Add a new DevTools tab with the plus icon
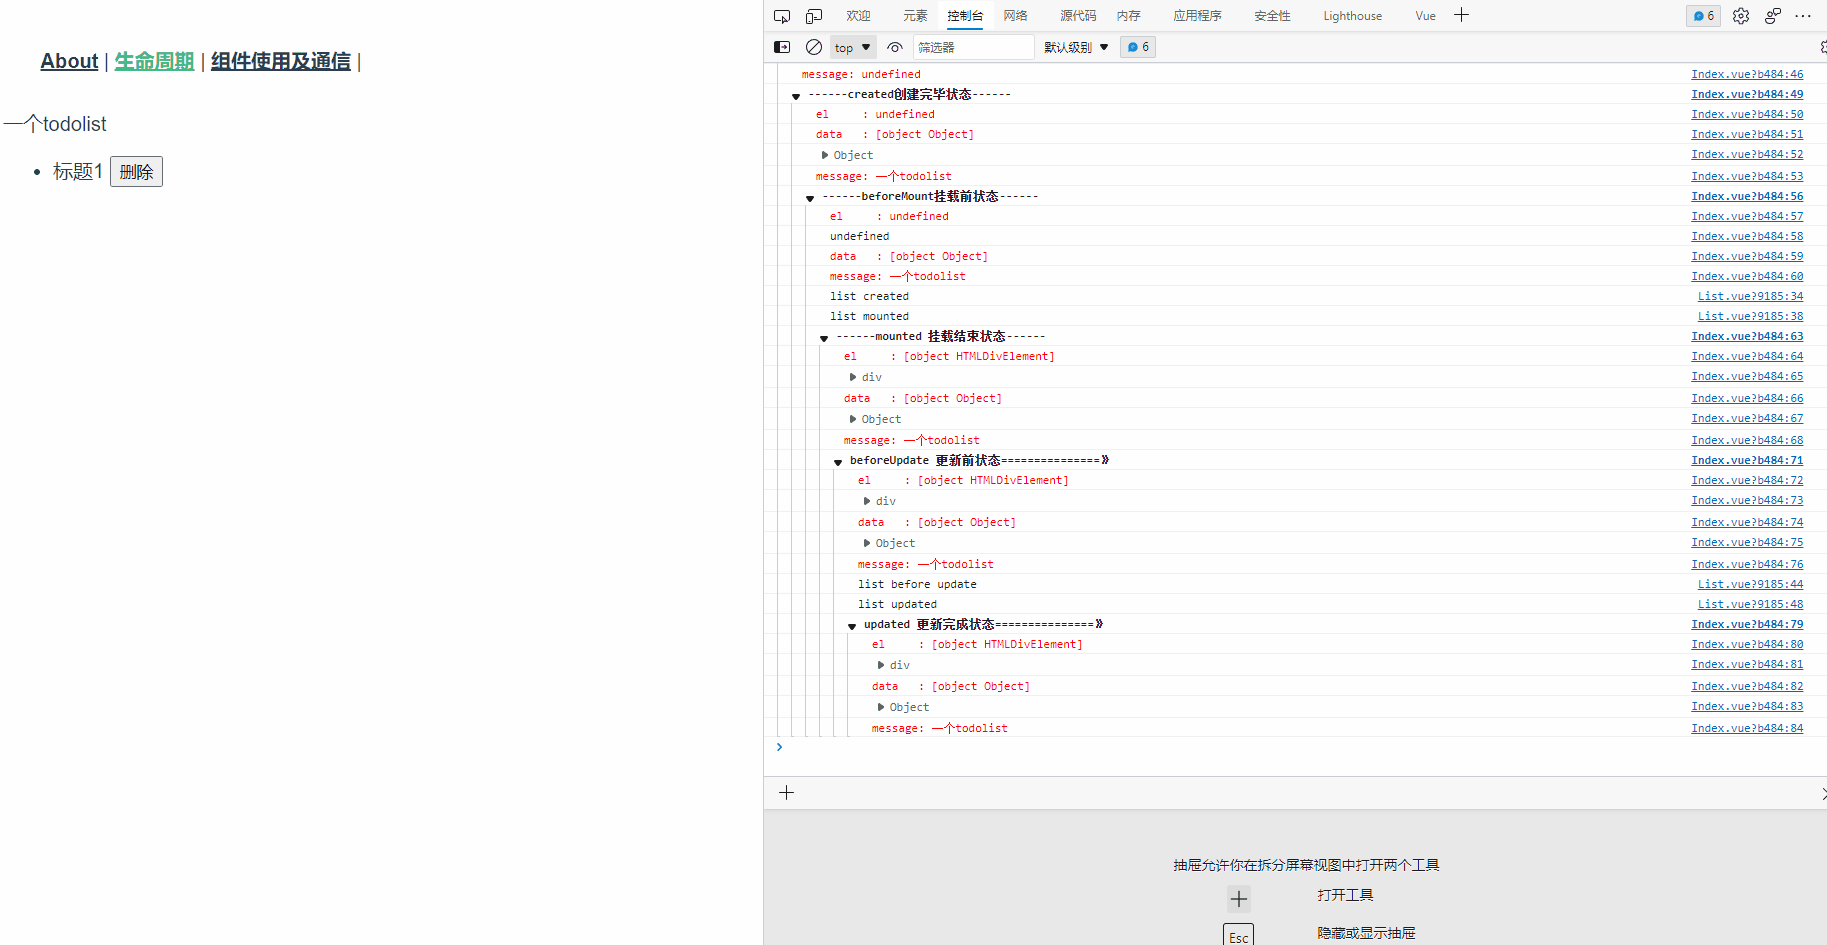The height and width of the screenshot is (945, 1827). click(1461, 15)
